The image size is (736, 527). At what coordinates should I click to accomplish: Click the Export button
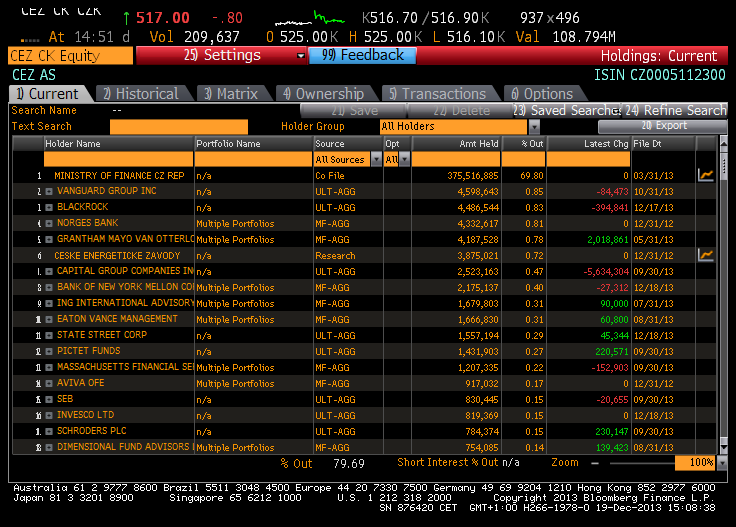pos(663,126)
